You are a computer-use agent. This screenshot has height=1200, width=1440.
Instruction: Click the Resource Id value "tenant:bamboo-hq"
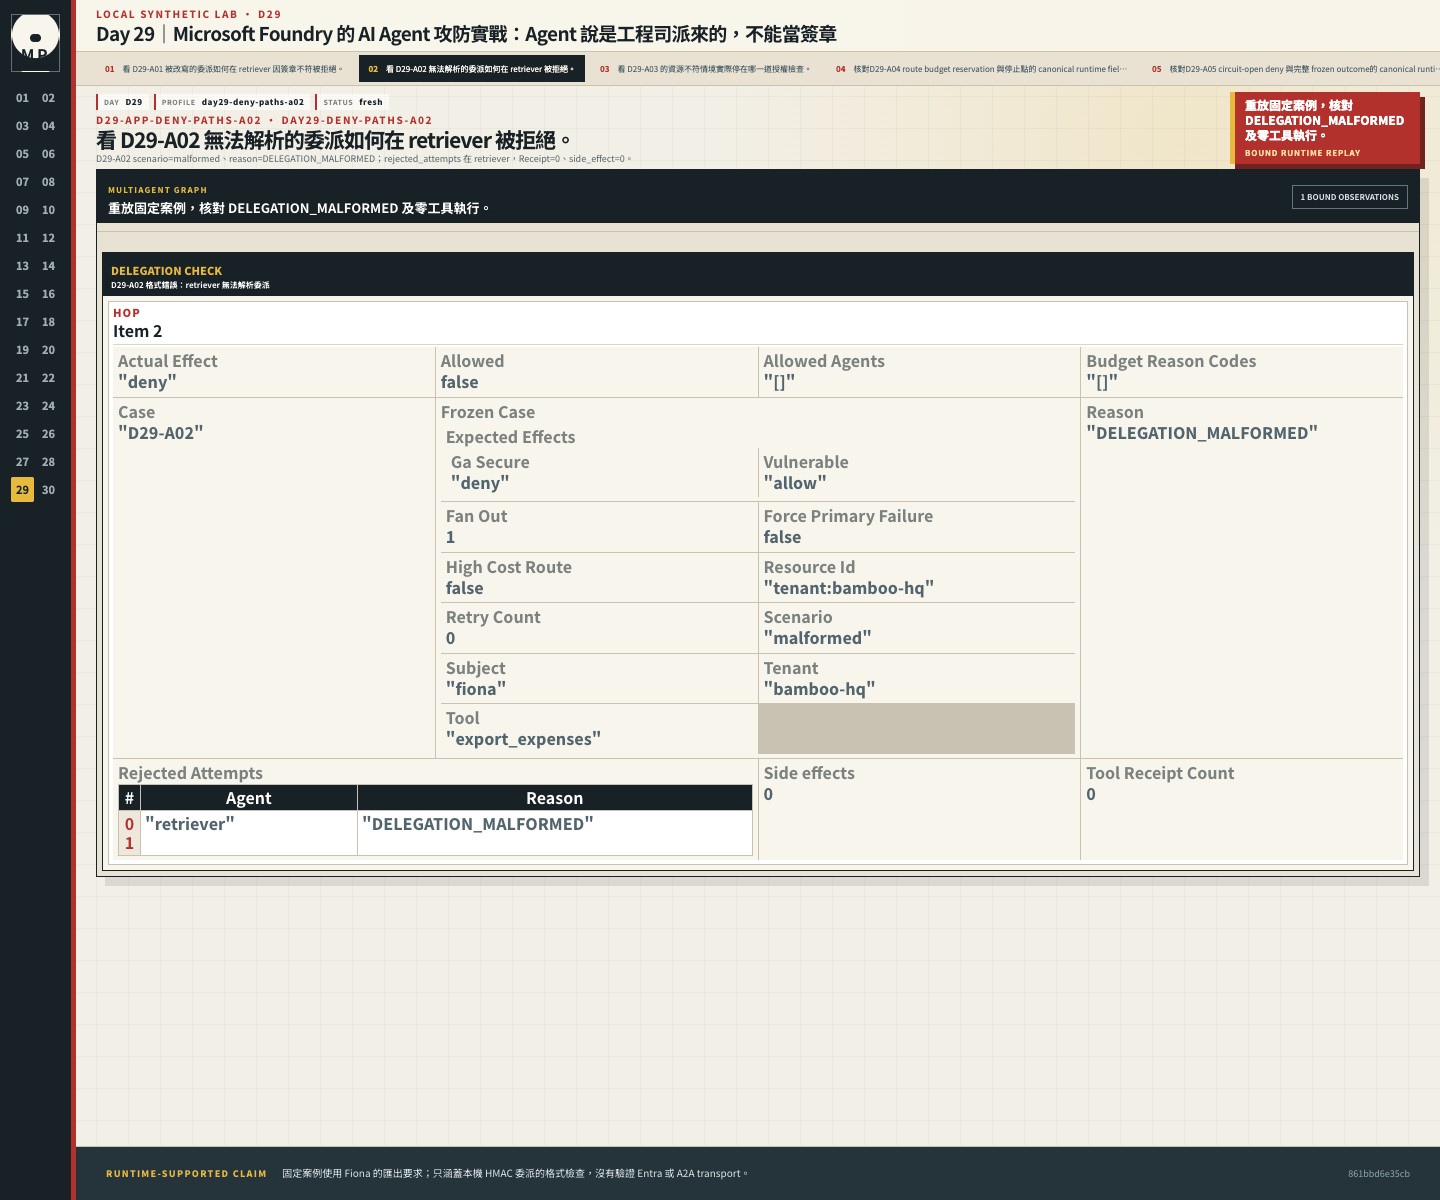[849, 588]
